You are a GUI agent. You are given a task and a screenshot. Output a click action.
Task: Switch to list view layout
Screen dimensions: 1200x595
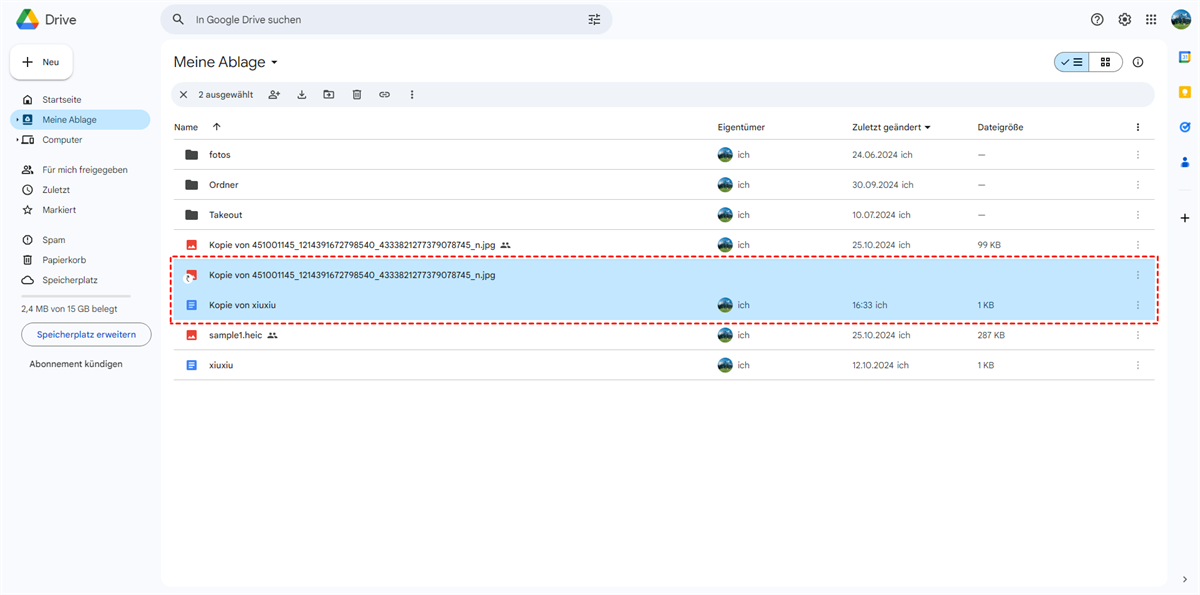click(x=1072, y=62)
